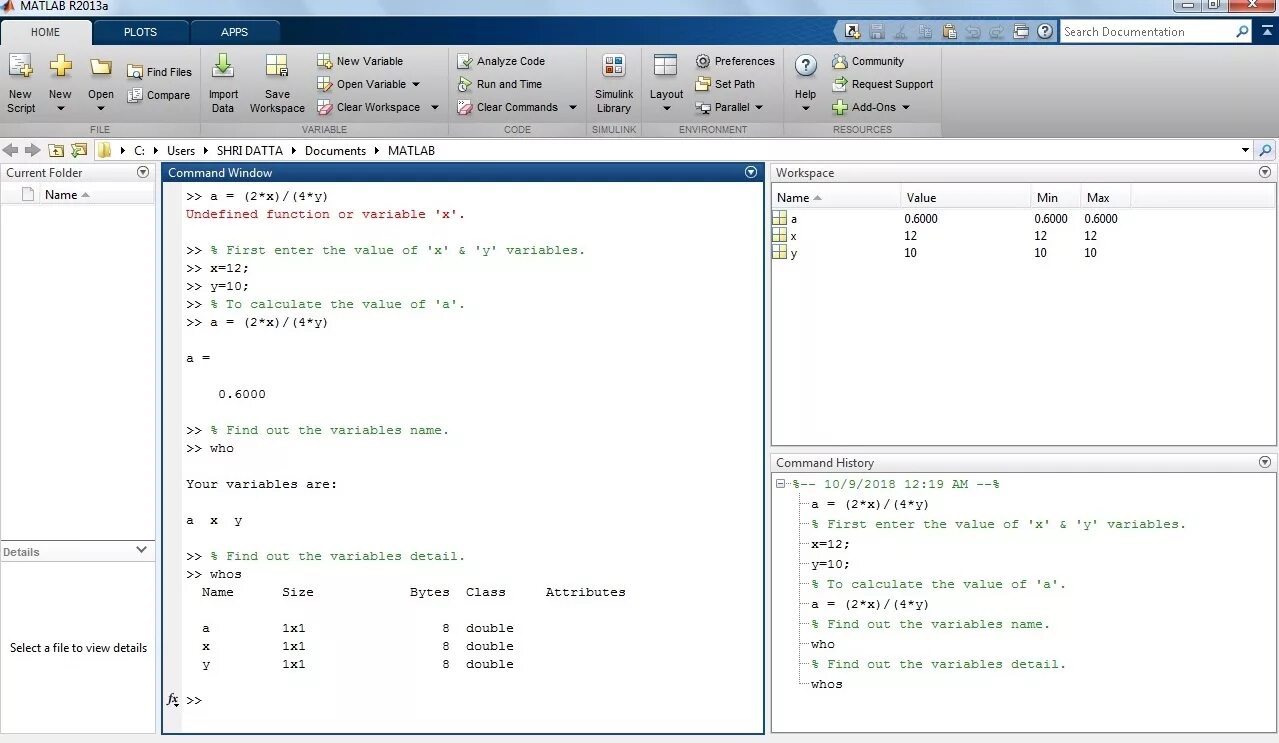Click the Search Documentation magnifier icon

click(1242, 32)
